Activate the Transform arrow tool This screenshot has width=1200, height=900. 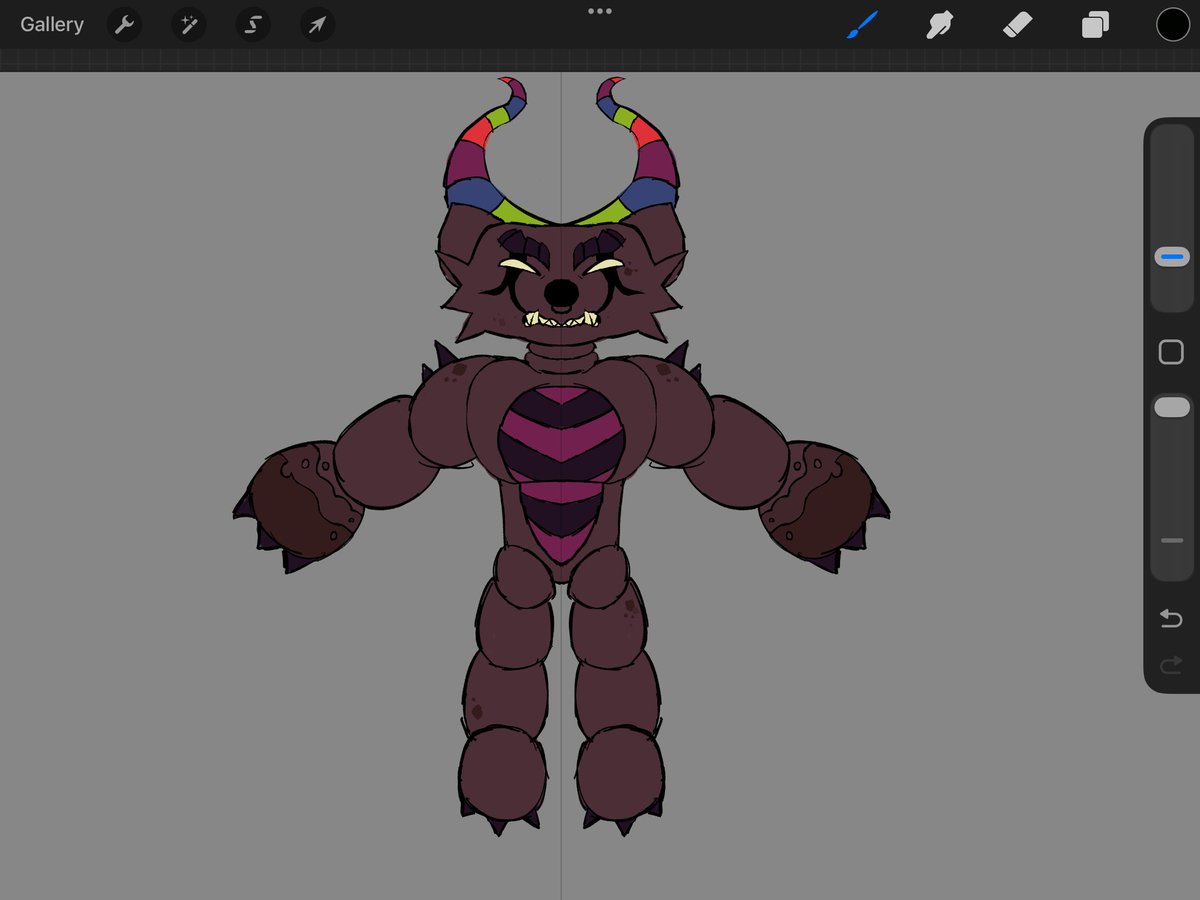[317, 25]
